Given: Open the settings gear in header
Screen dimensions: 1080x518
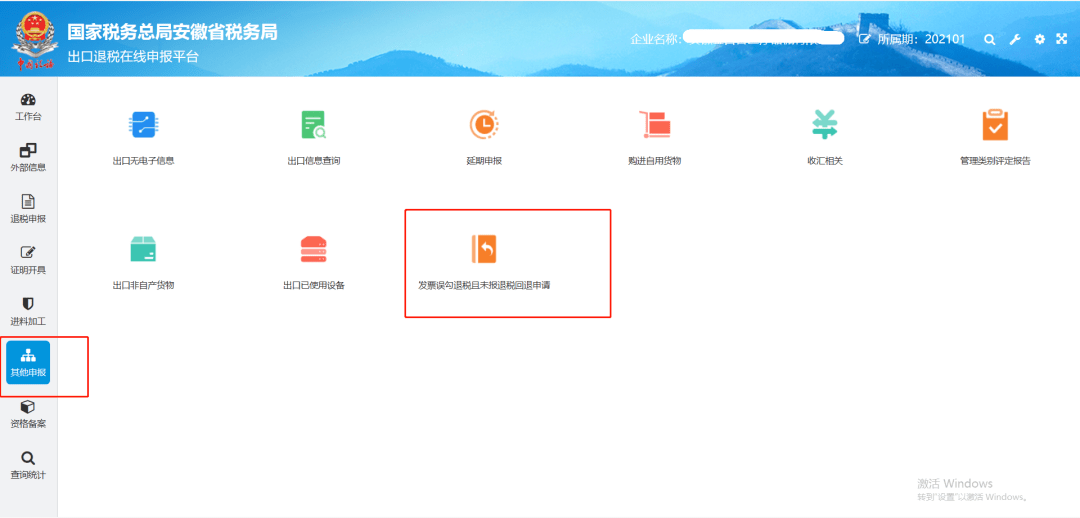Looking at the screenshot, I should tap(1039, 39).
